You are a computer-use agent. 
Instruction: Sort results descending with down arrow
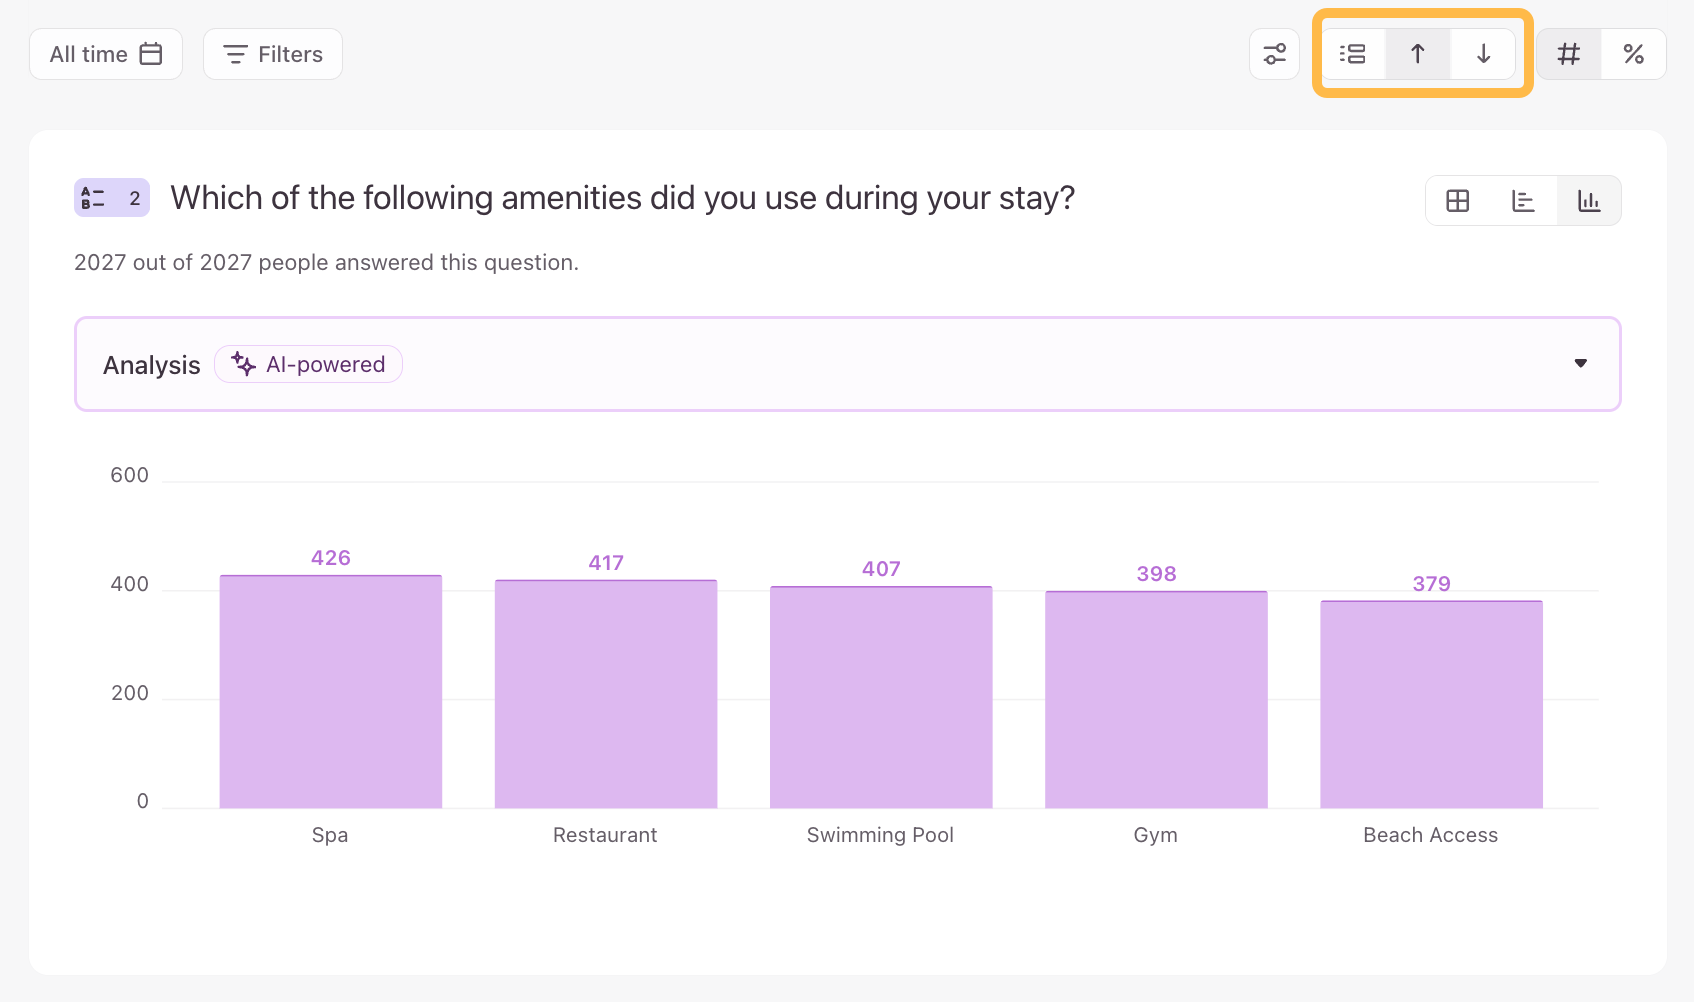(x=1483, y=54)
